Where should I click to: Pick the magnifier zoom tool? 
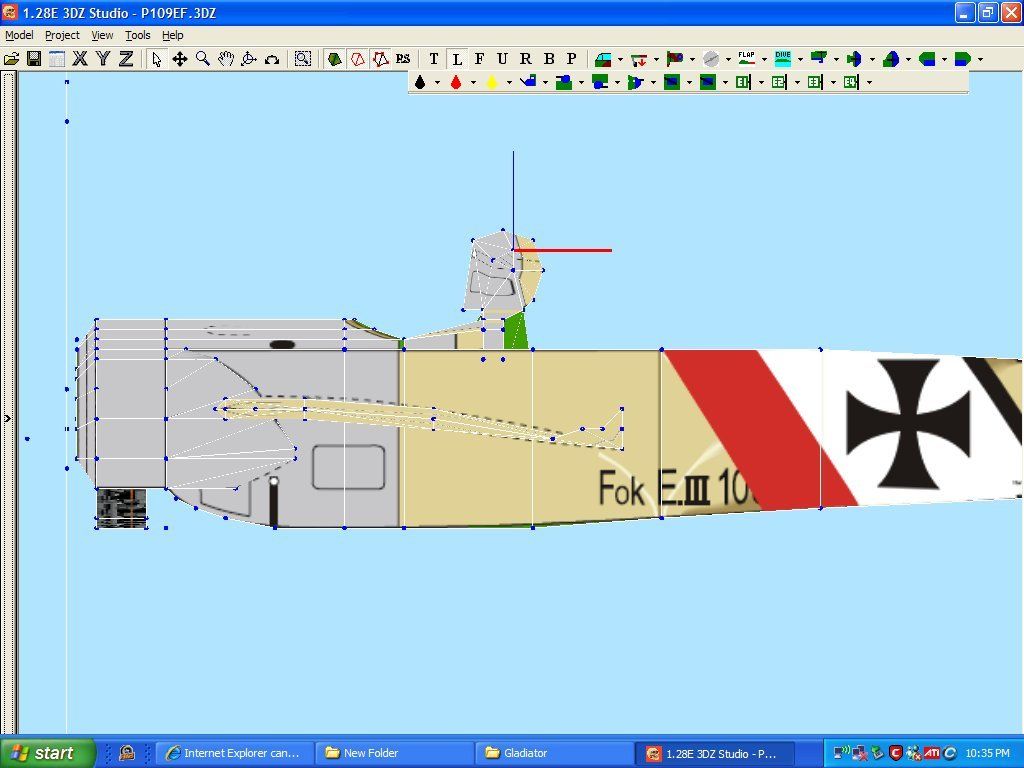202,59
